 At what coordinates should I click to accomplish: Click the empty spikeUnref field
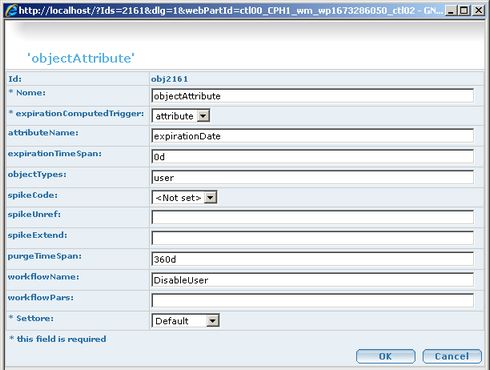tap(313, 217)
